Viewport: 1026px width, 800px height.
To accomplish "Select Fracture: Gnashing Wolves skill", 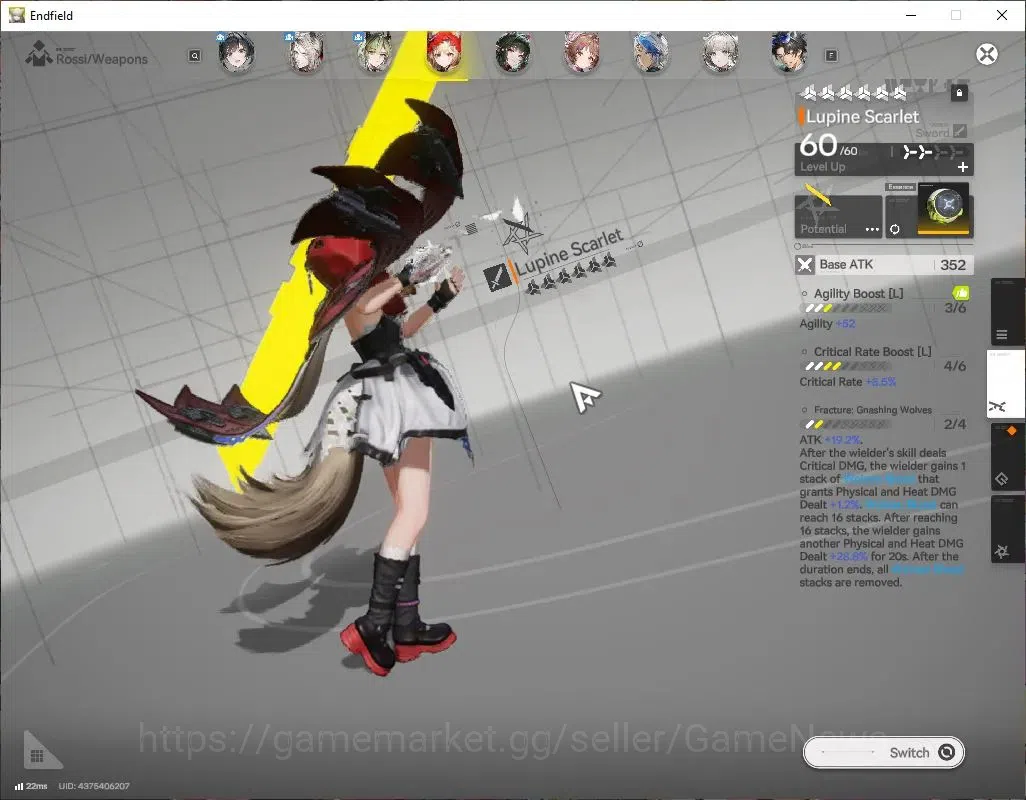I will pyautogui.click(x=872, y=410).
